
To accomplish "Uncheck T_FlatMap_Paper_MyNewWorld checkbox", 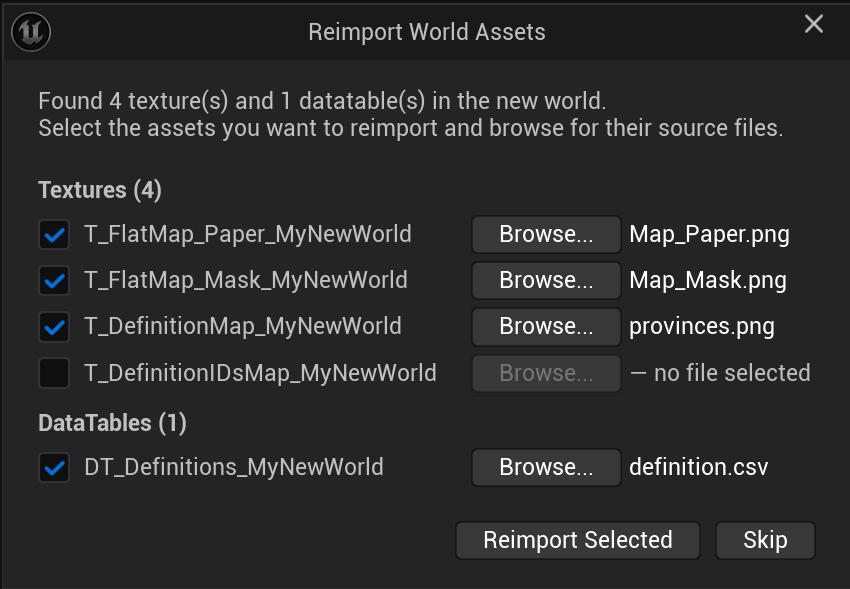I will pos(54,235).
